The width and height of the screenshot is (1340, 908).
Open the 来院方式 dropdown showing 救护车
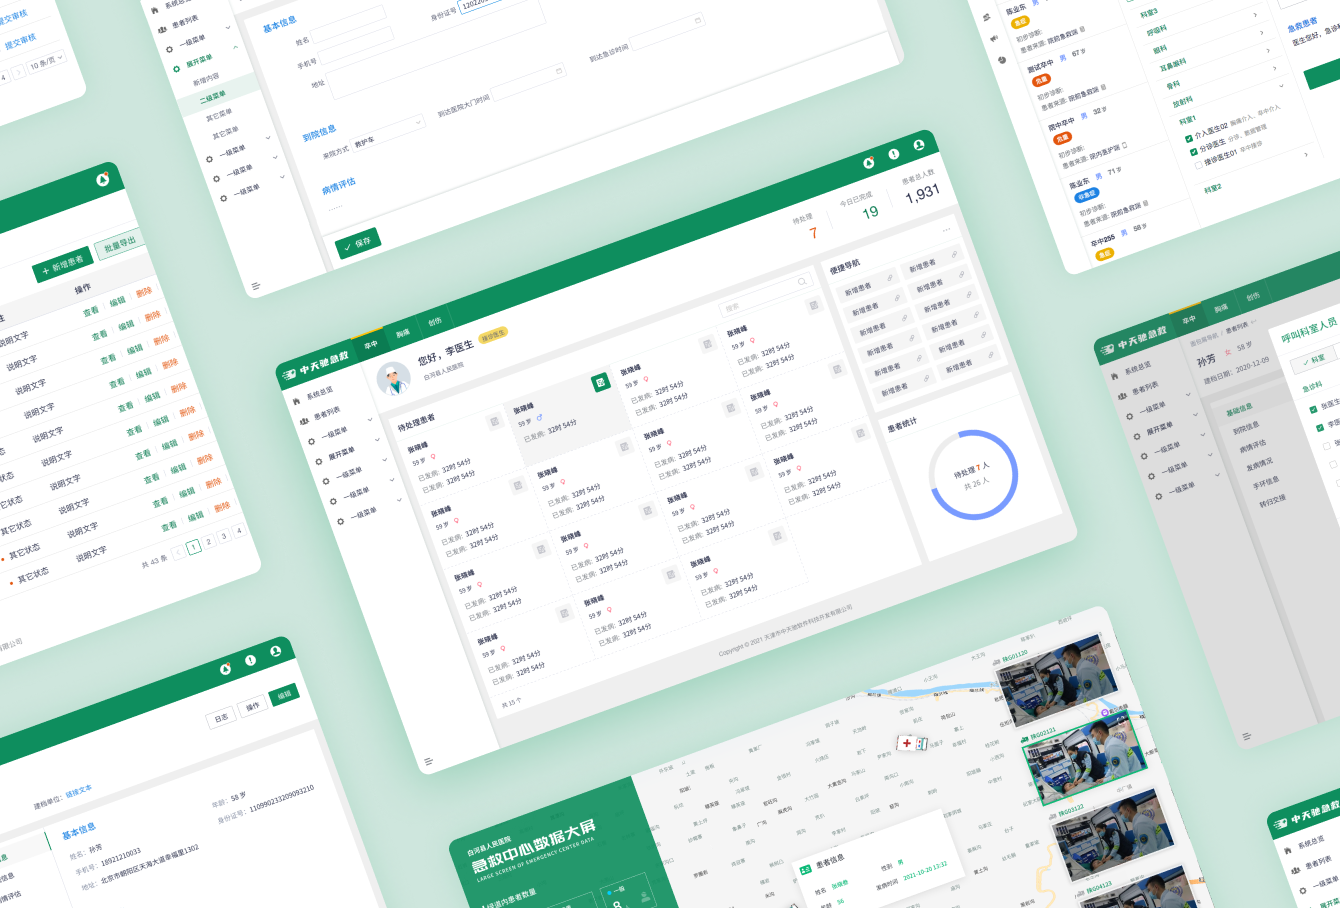click(x=385, y=136)
